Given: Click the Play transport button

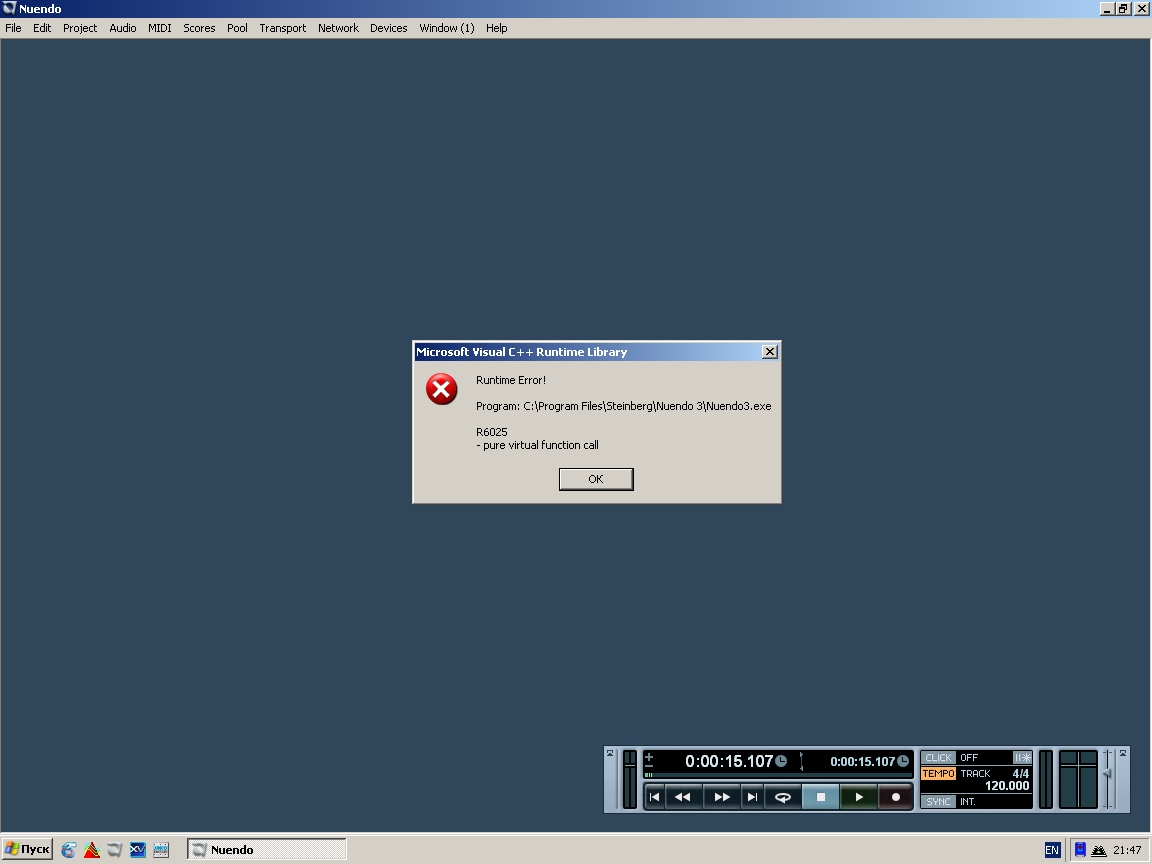Looking at the screenshot, I should coord(859,797).
